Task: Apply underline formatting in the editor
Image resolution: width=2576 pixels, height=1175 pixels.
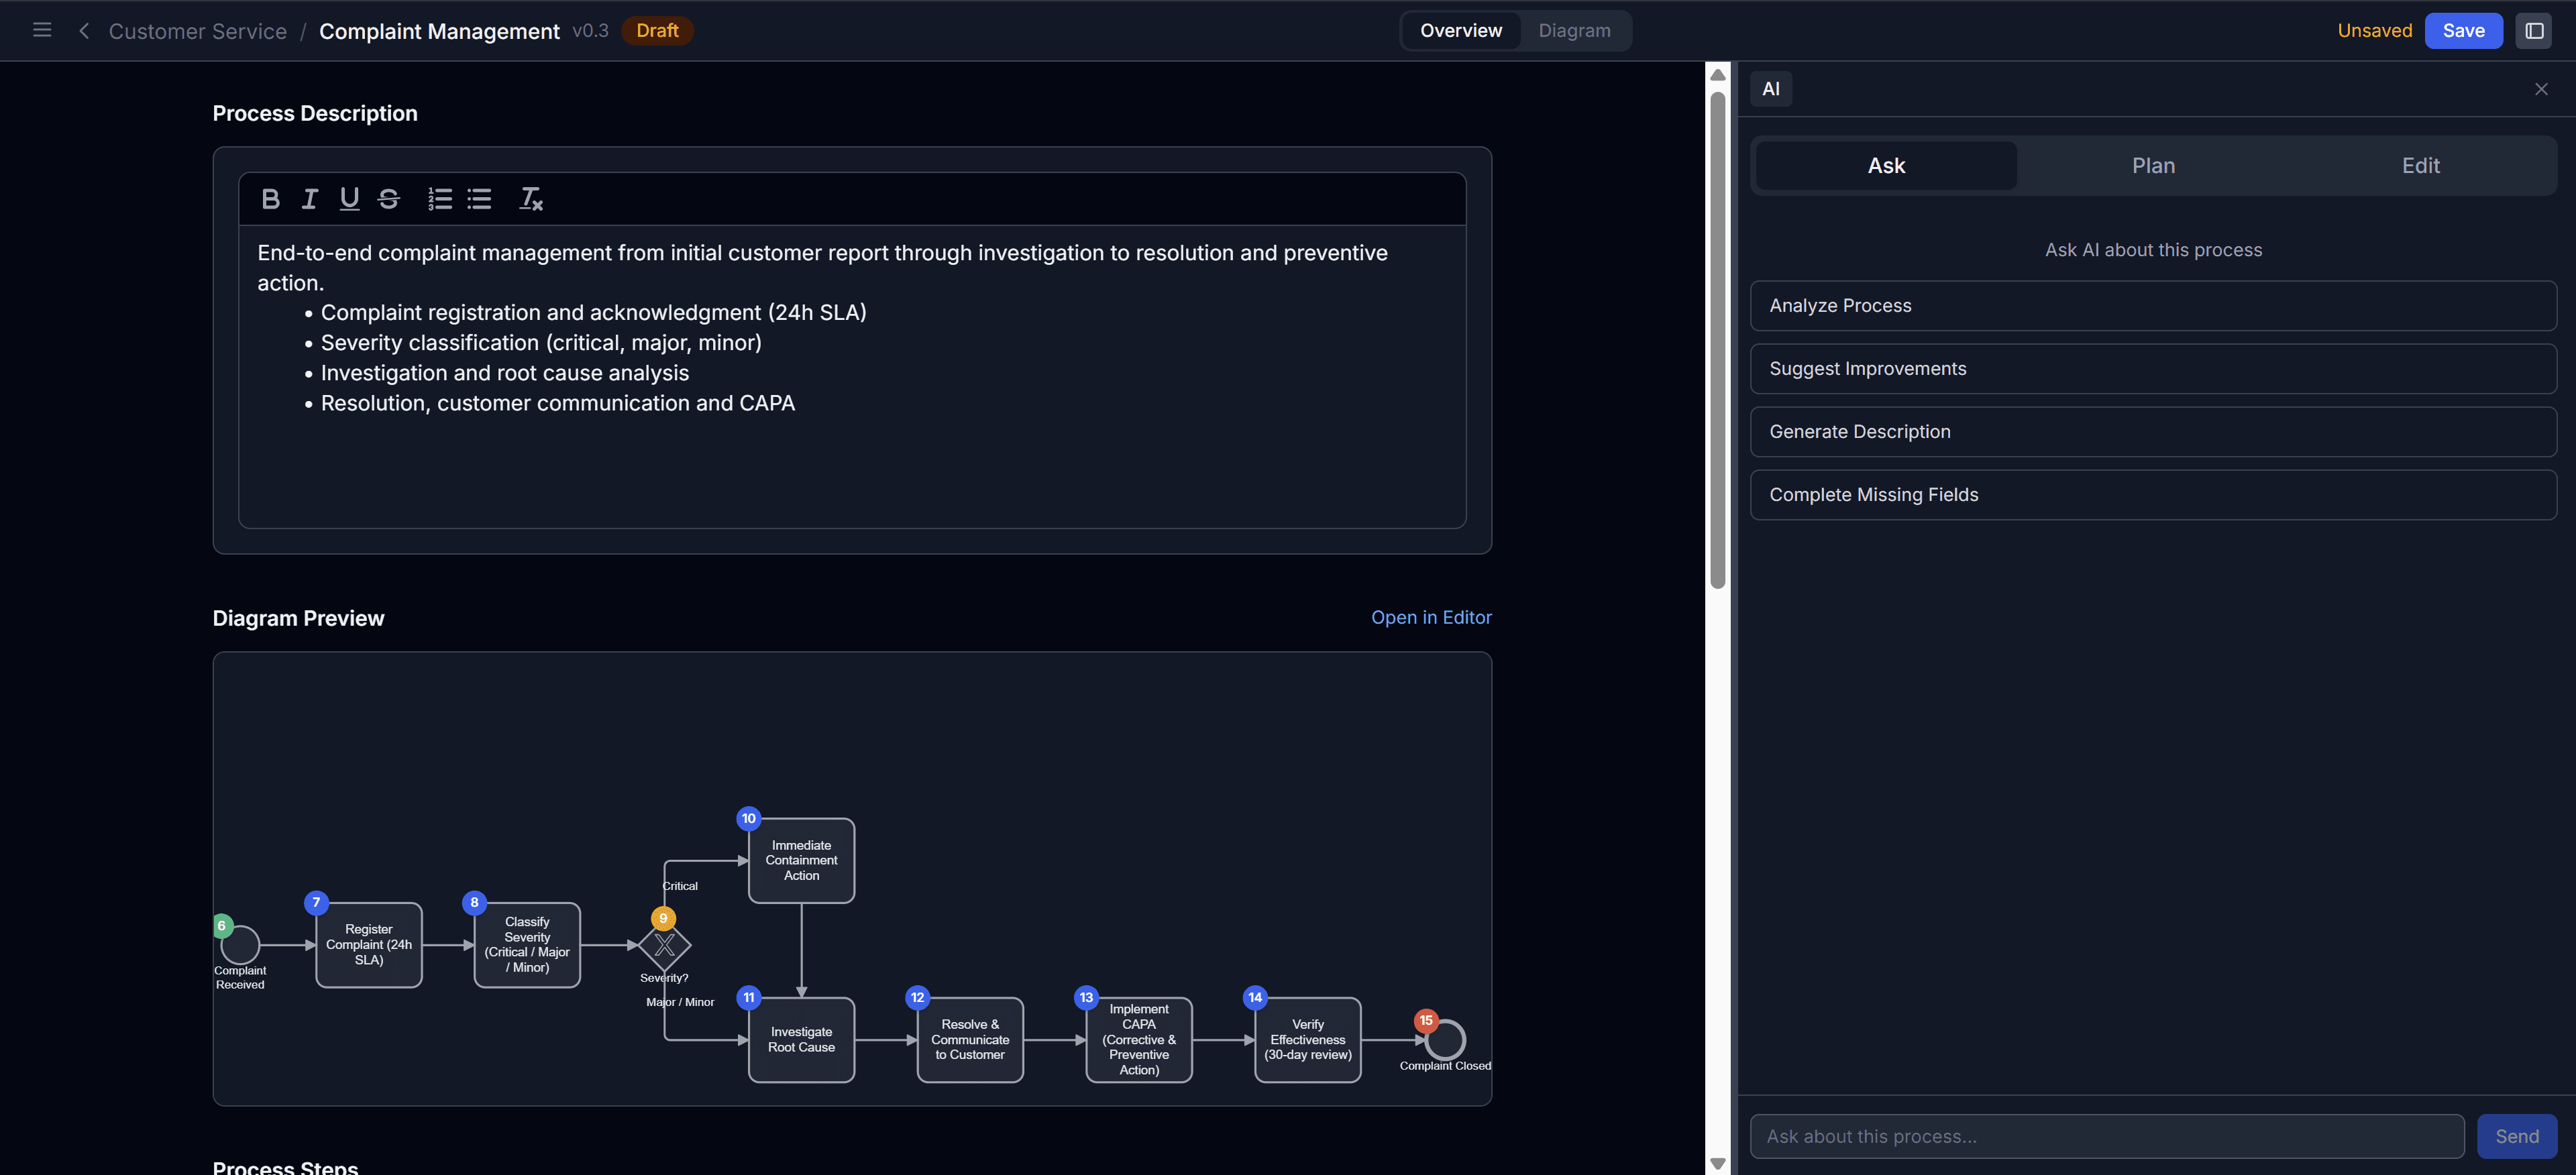Action: (348, 198)
